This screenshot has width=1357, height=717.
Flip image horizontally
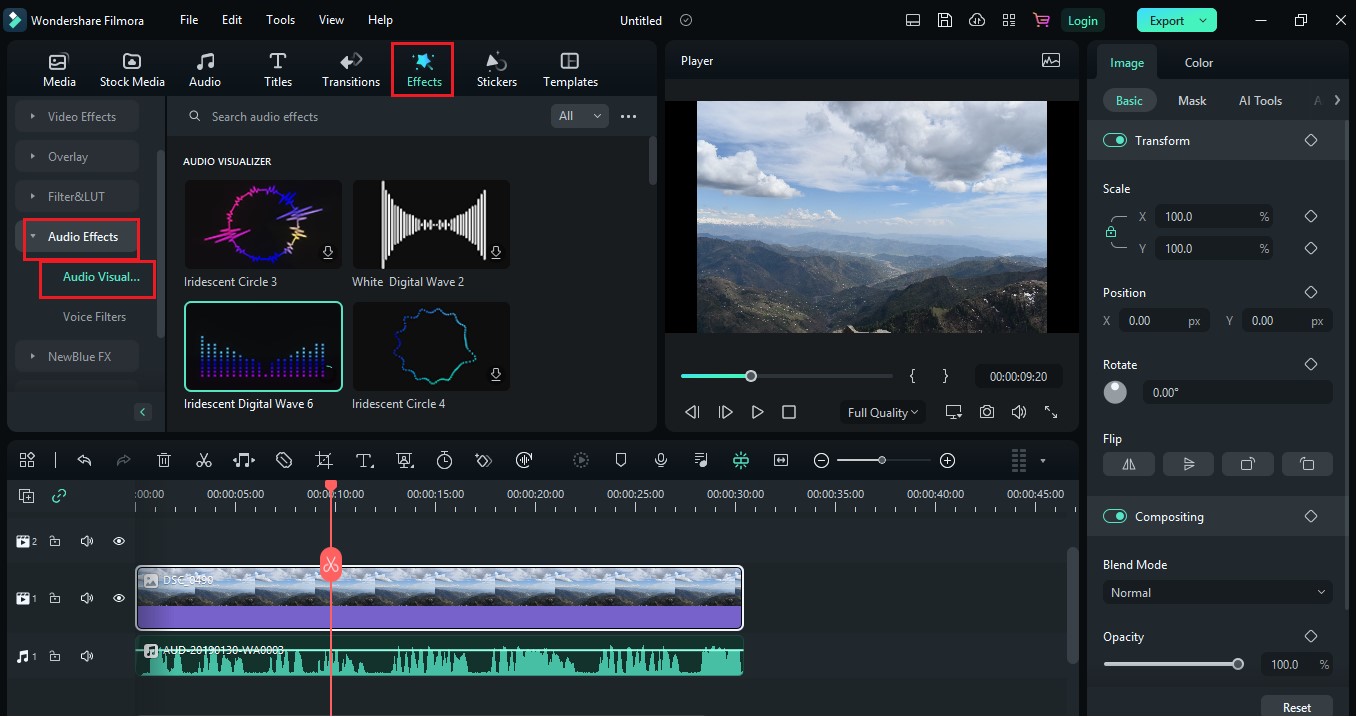(x=1128, y=464)
